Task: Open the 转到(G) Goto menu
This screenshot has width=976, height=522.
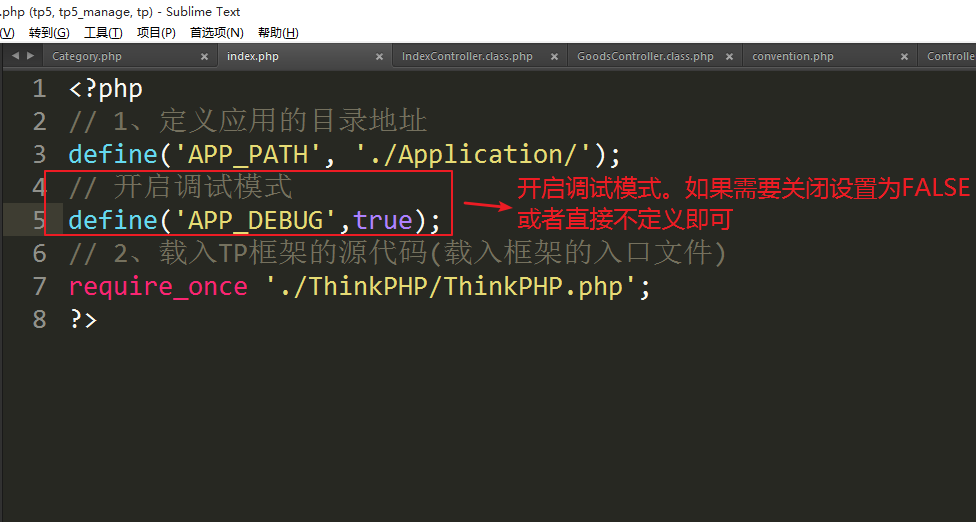Action: click(49, 33)
